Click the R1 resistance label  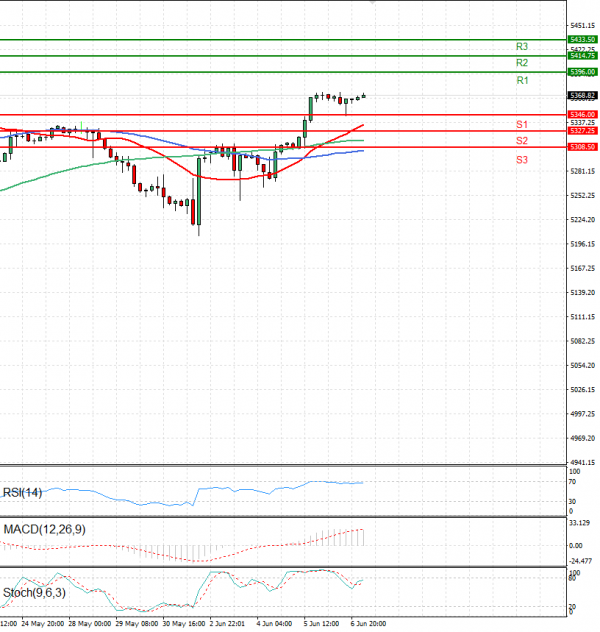click(522, 81)
